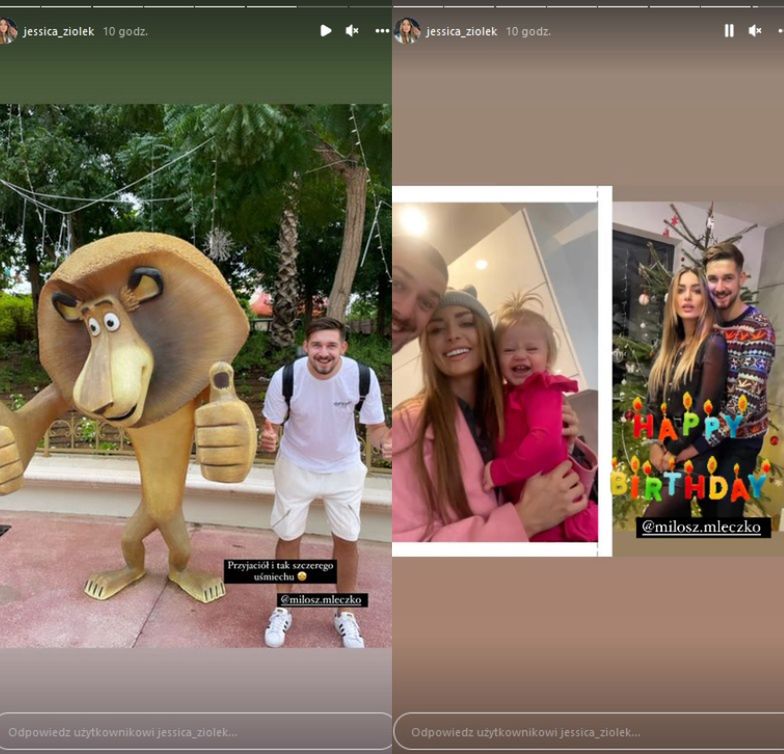Focus the reply field on right story
The height and width of the screenshot is (754, 784).
pos(589,732)
